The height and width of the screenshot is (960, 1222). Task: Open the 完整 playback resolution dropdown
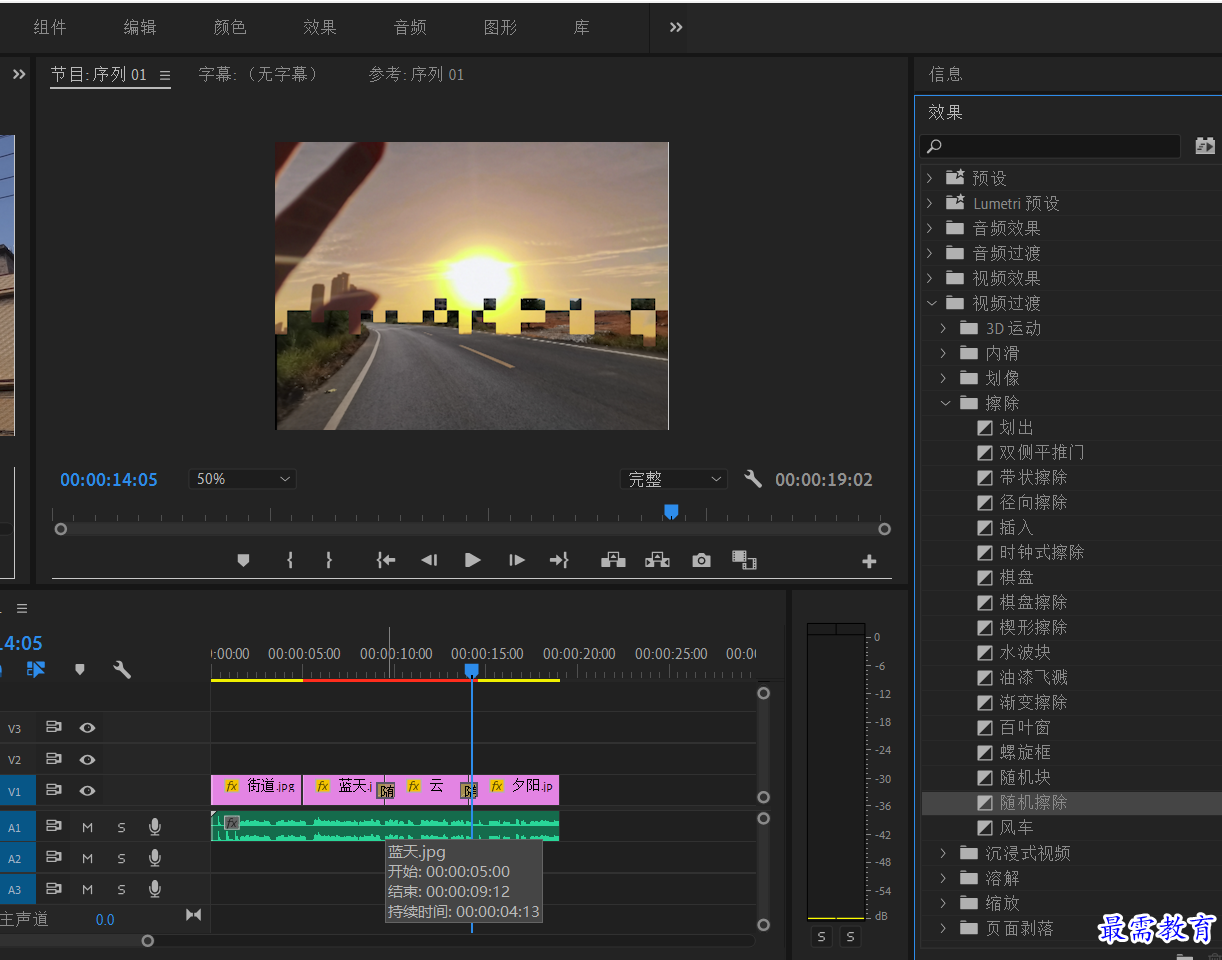[x=673, y=480]
